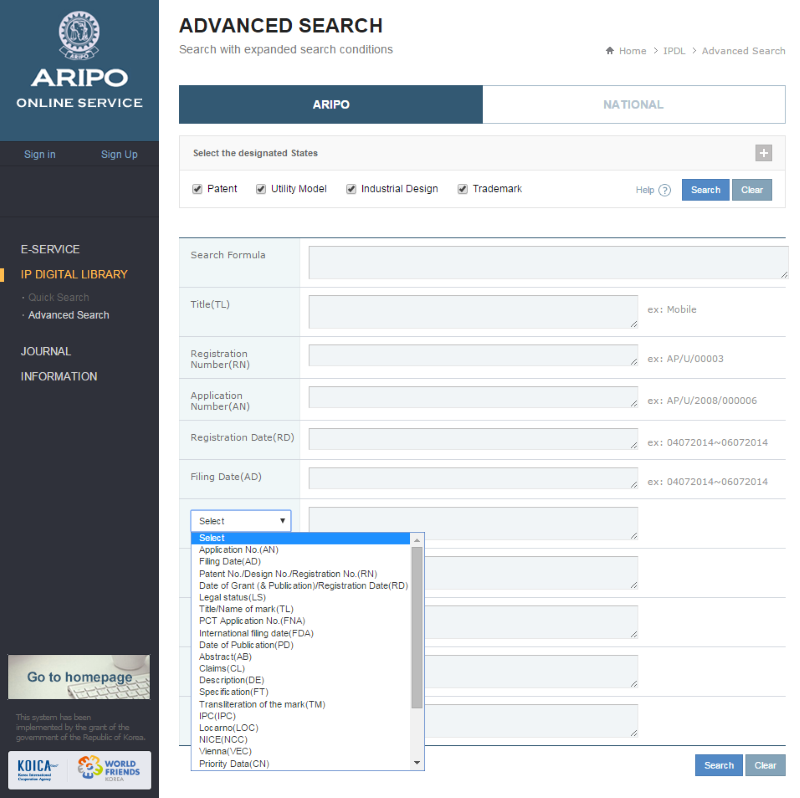Open the World Friends Korea logo

110,771
